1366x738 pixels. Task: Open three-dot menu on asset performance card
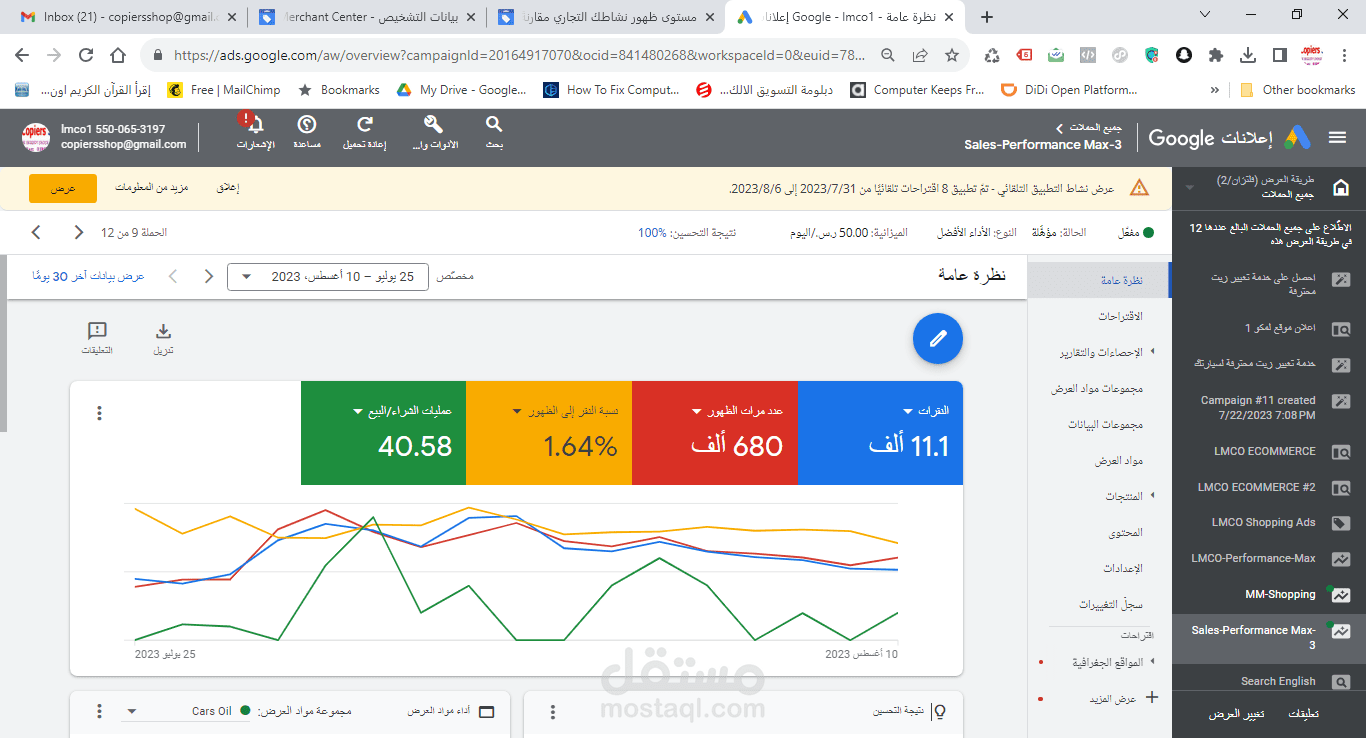pyautogui.click(x=99, y=711)
